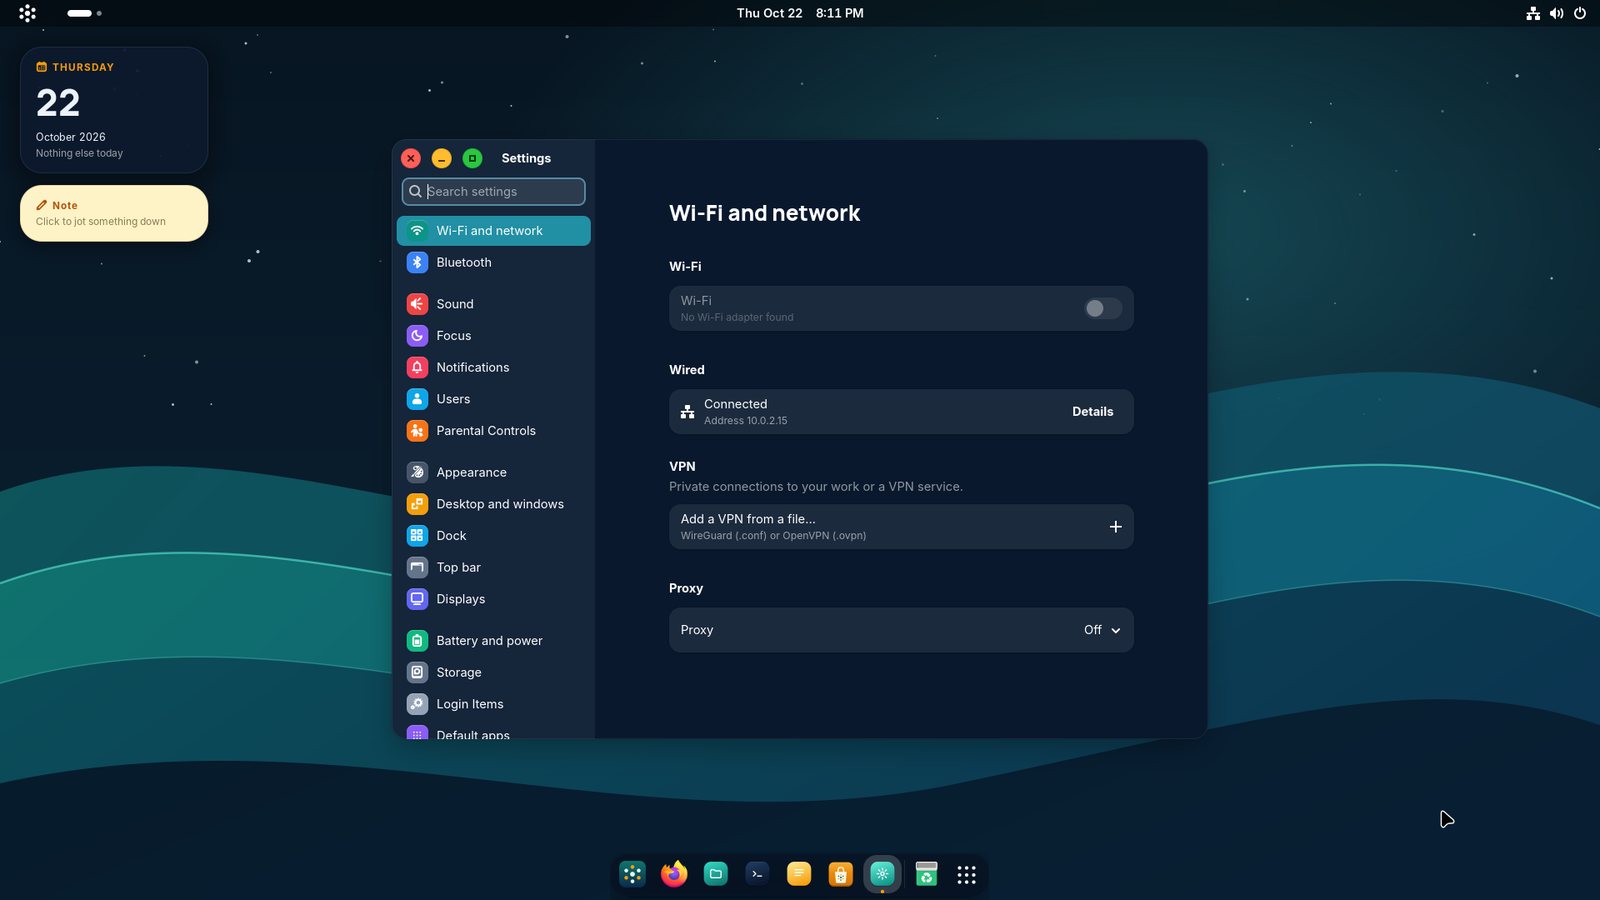Open the Appearance icon in sidebar
Viewport: 1600px width, 900px height.
click(417, 472)
